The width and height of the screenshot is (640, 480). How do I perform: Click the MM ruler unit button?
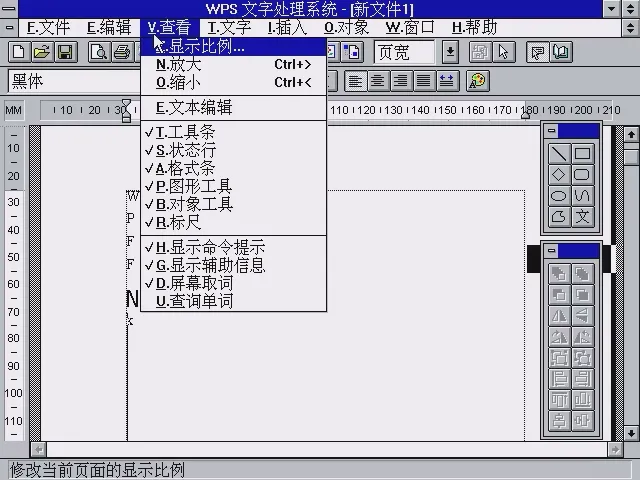pos(14,110)
